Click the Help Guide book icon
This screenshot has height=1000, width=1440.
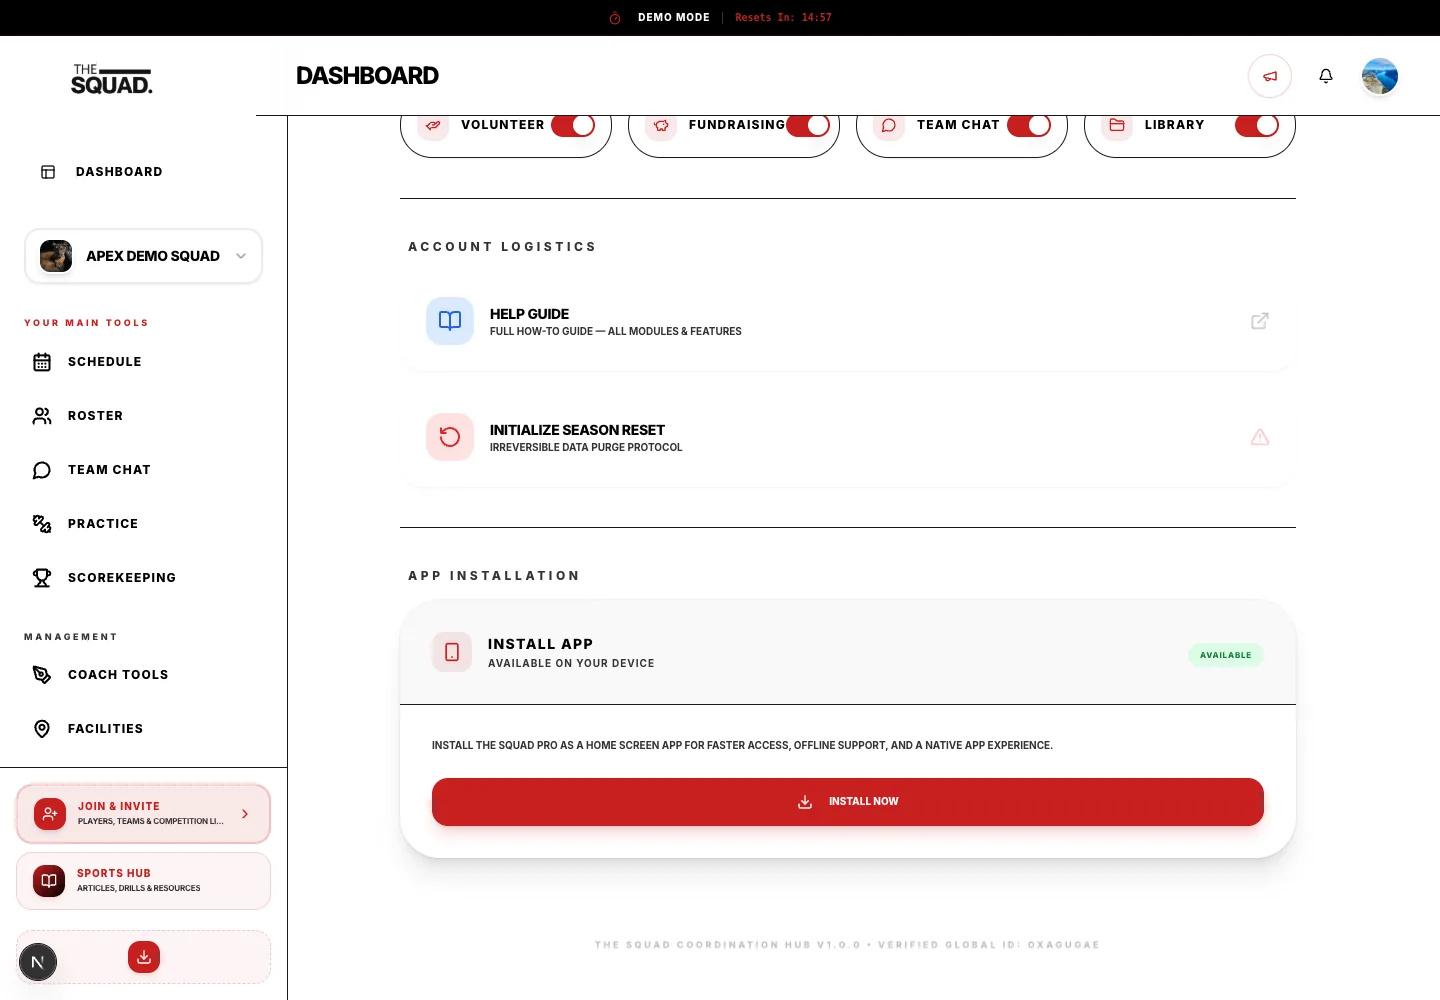(x=450, y=321)
